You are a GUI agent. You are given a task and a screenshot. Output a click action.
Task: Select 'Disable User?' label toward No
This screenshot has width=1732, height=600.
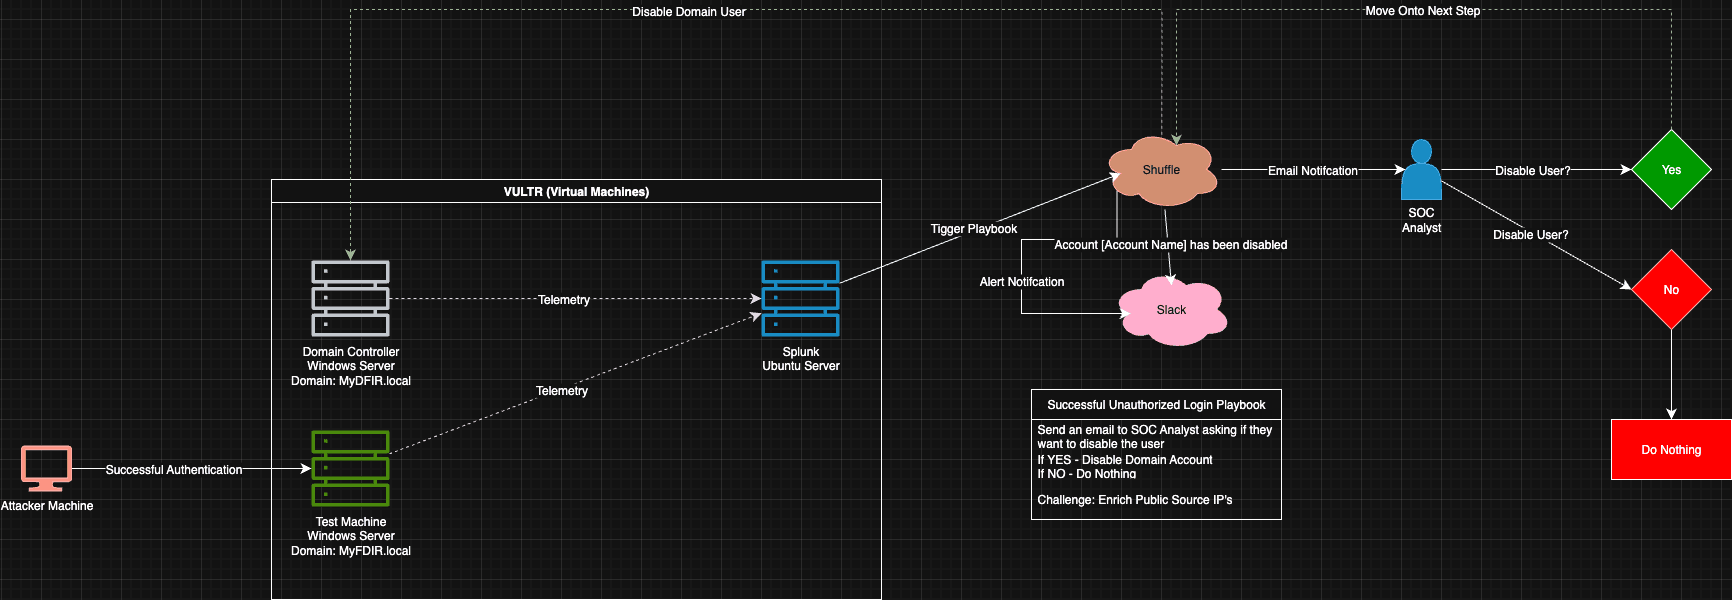[1531, 235]
